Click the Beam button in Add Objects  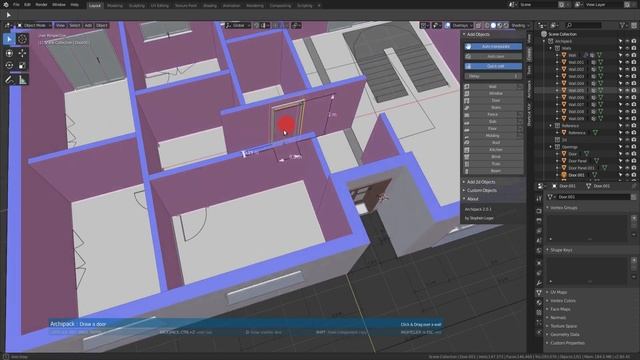pyautogui.click(x=493, y=171)
